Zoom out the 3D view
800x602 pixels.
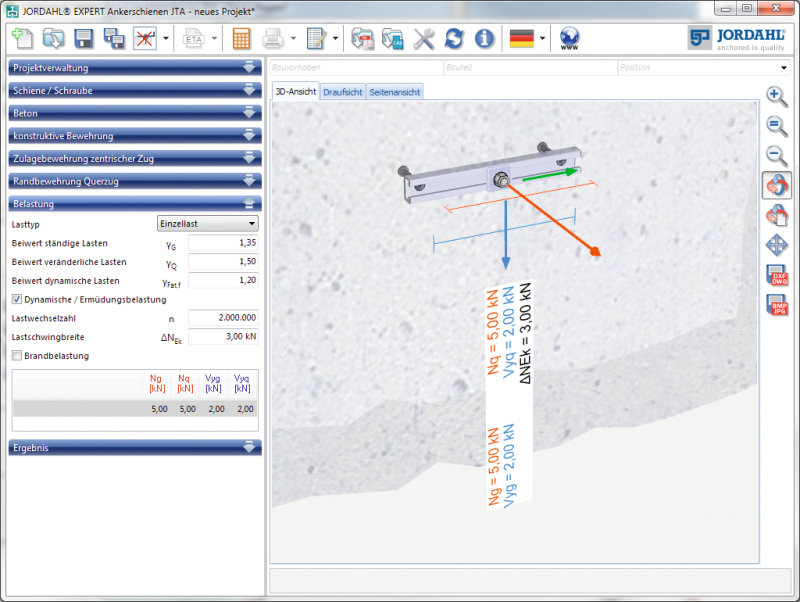777,155
